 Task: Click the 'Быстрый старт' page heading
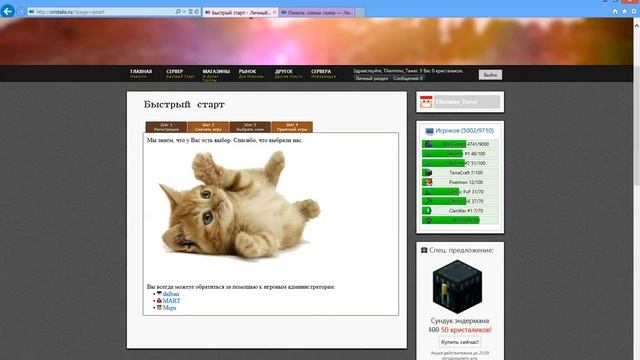coord(184,104)
